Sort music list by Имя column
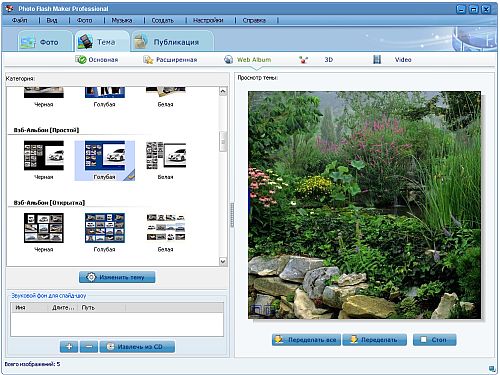The image size is (500, 375). pos(30,307)
